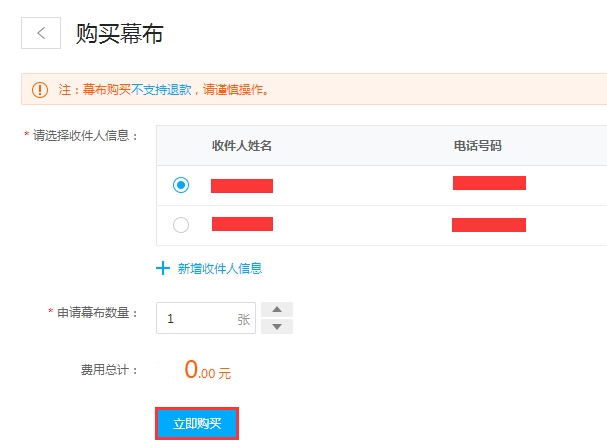This screenshot has width=607, height=447.
Task: Click the 购买幕布 page title
Action: (x=120, y=34)
